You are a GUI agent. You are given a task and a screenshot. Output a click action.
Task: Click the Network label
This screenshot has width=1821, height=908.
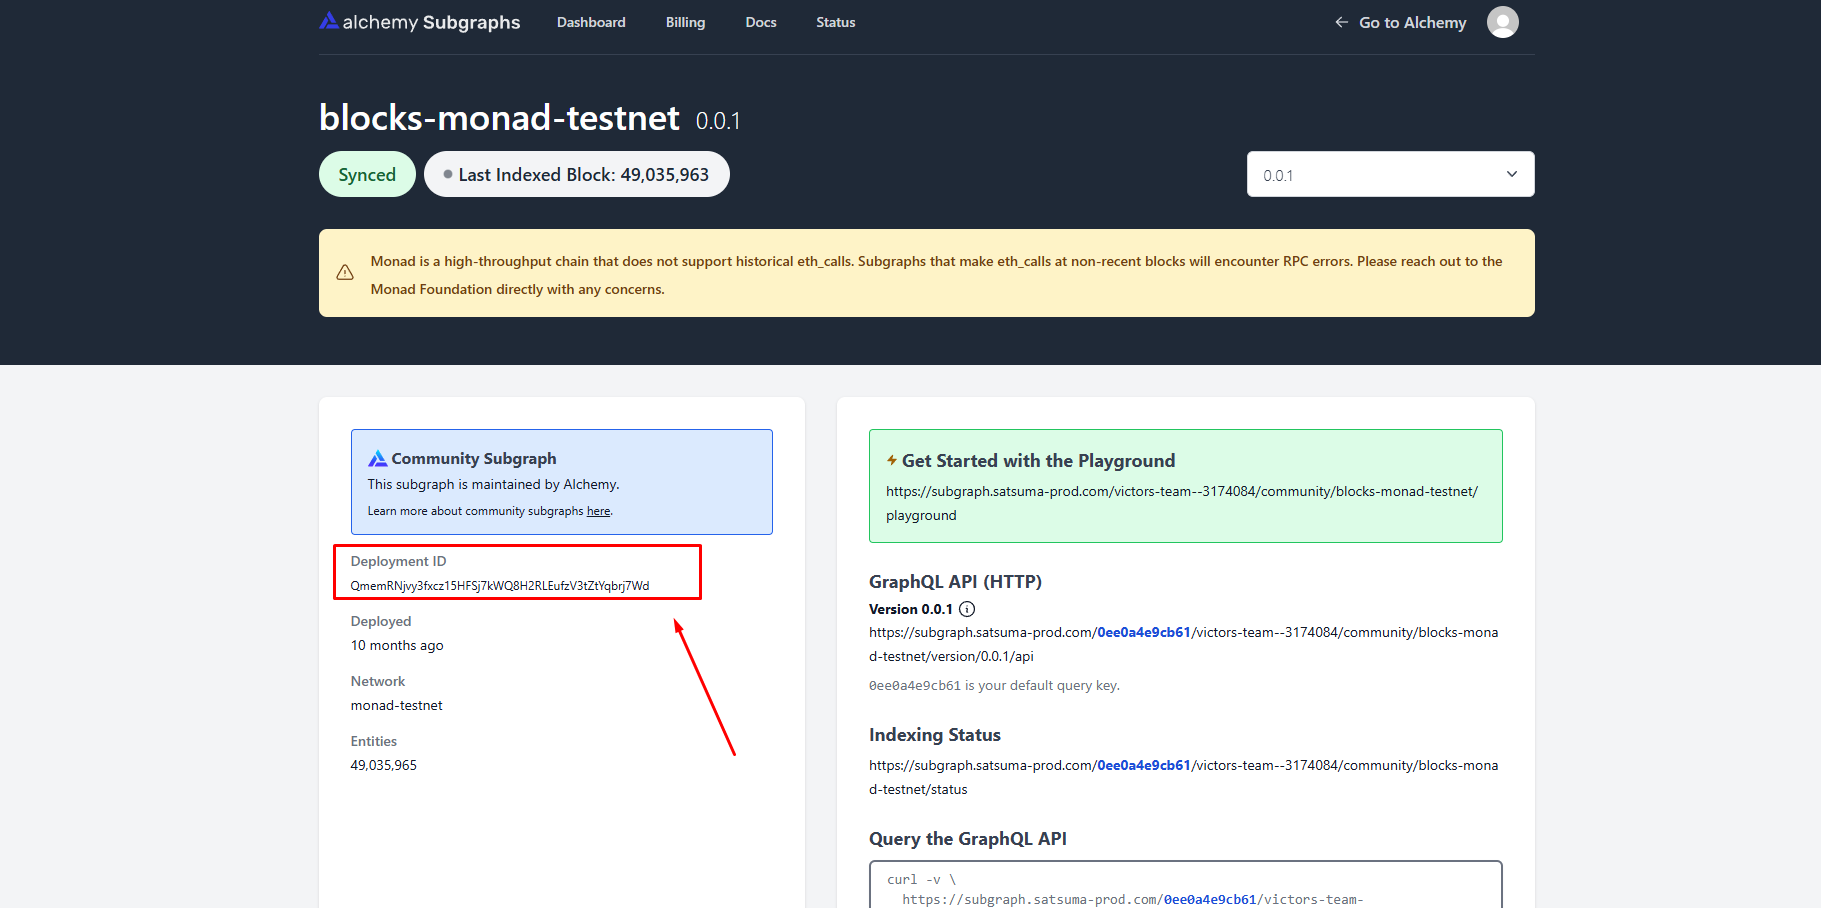[378, 681]
